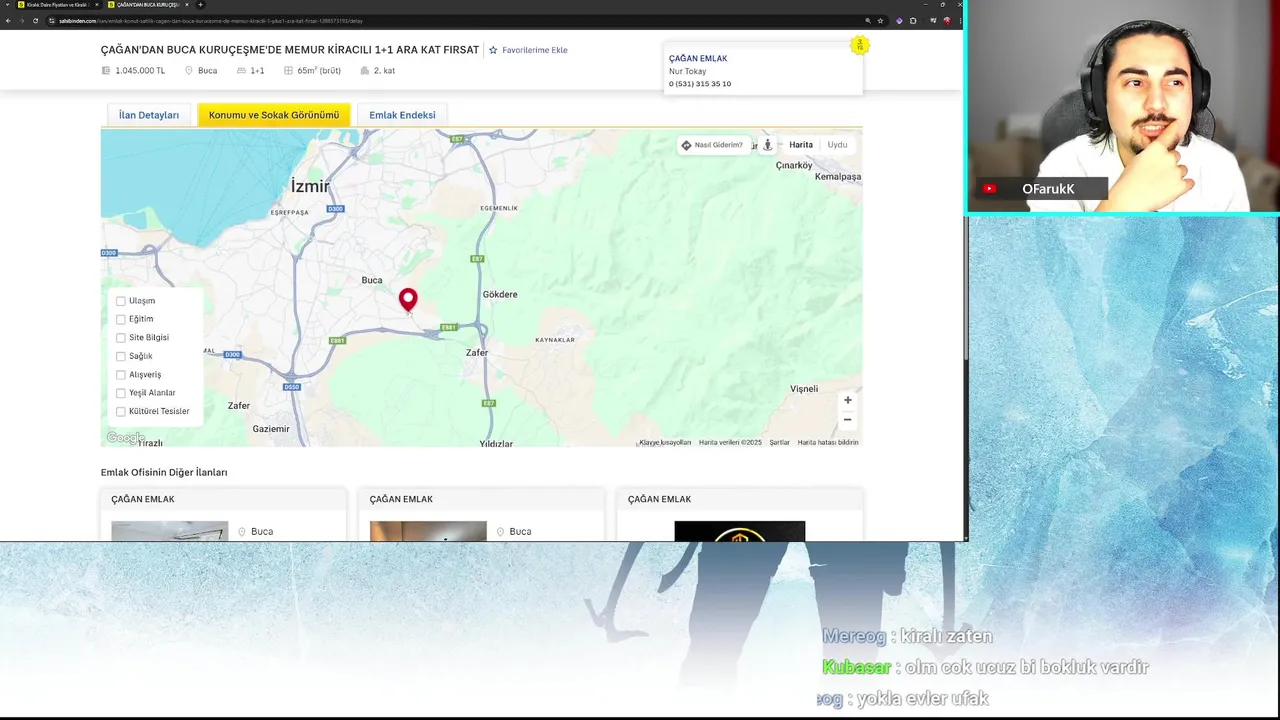This screenshot has height=720, width=1280.
Task: Zoom in on map with plus button
Action: [x=847, y=400]
